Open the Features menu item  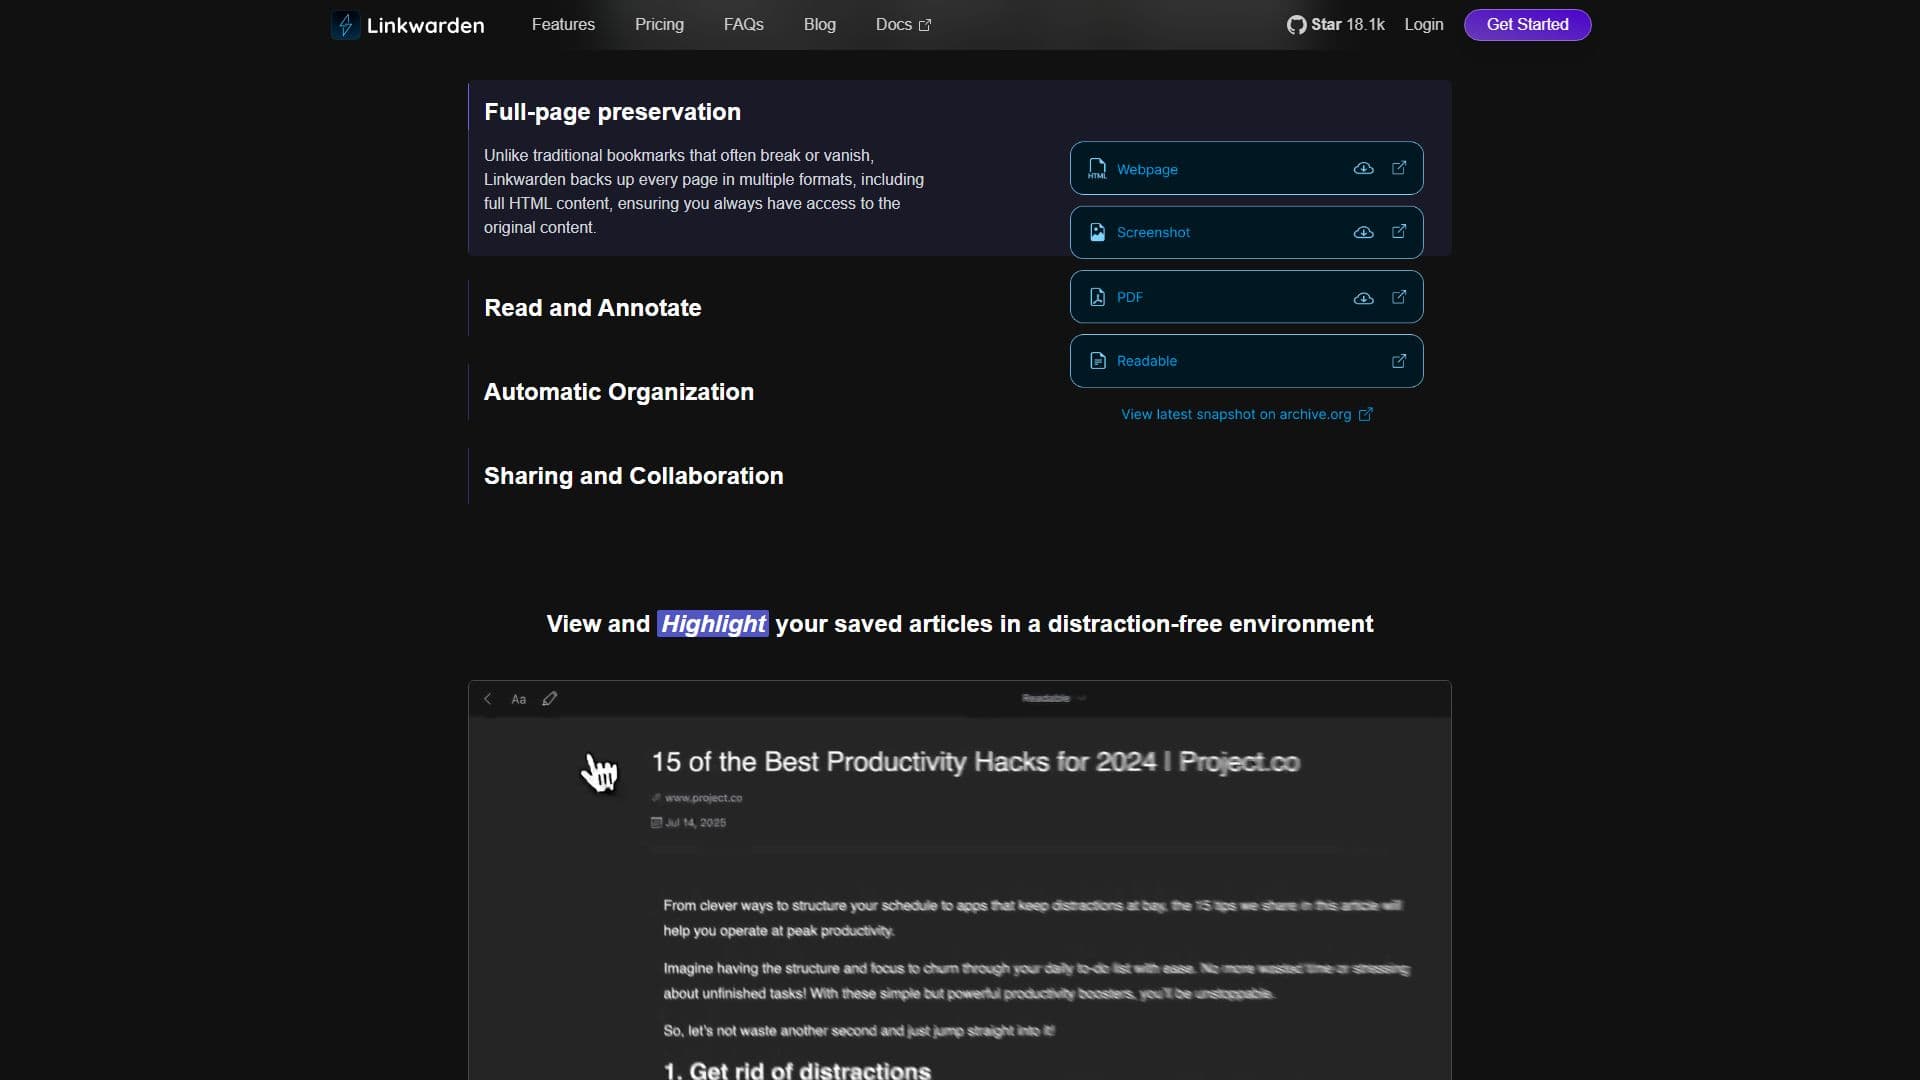563,25
